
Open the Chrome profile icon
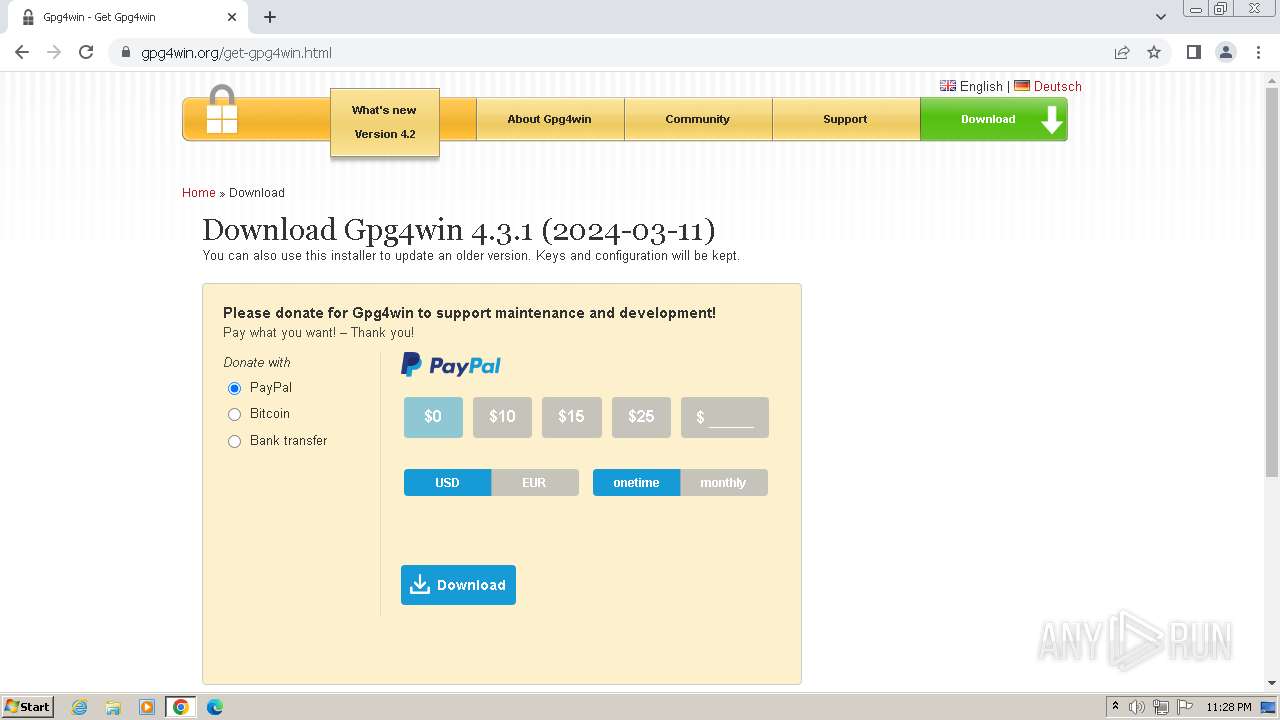pos(1225,52)
